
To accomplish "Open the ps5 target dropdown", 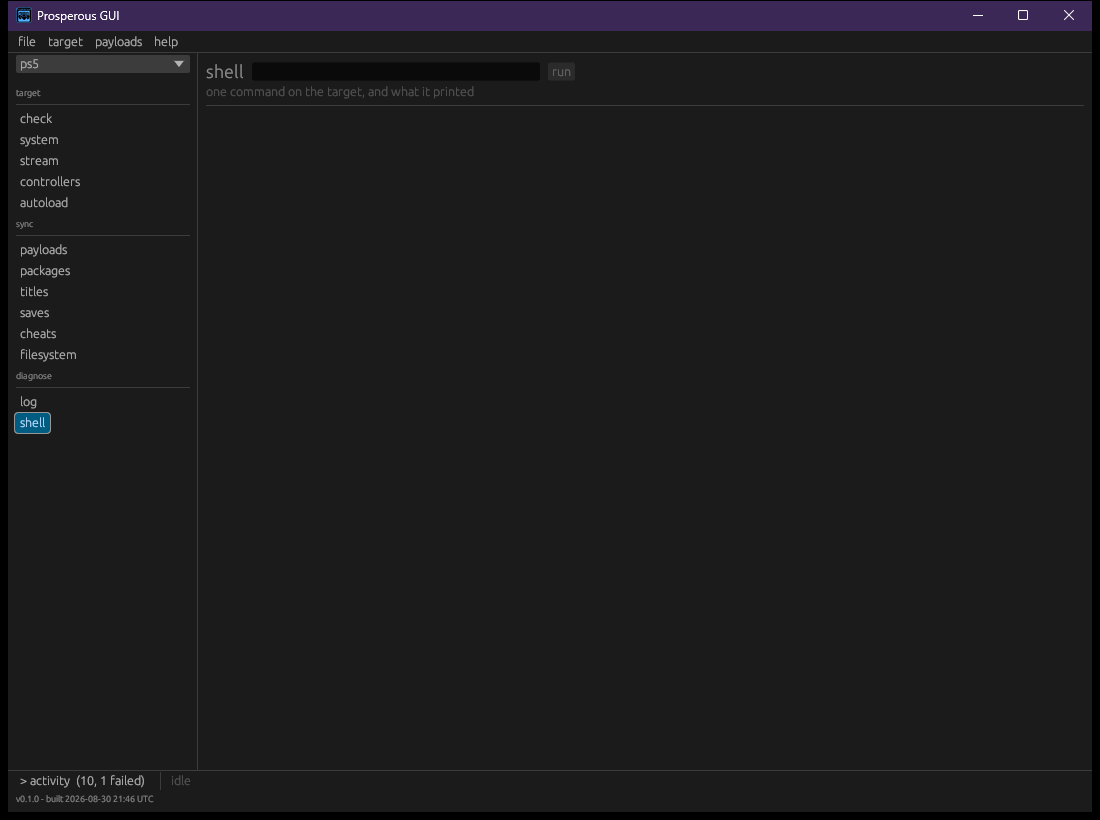I will (x=102, y=64).
